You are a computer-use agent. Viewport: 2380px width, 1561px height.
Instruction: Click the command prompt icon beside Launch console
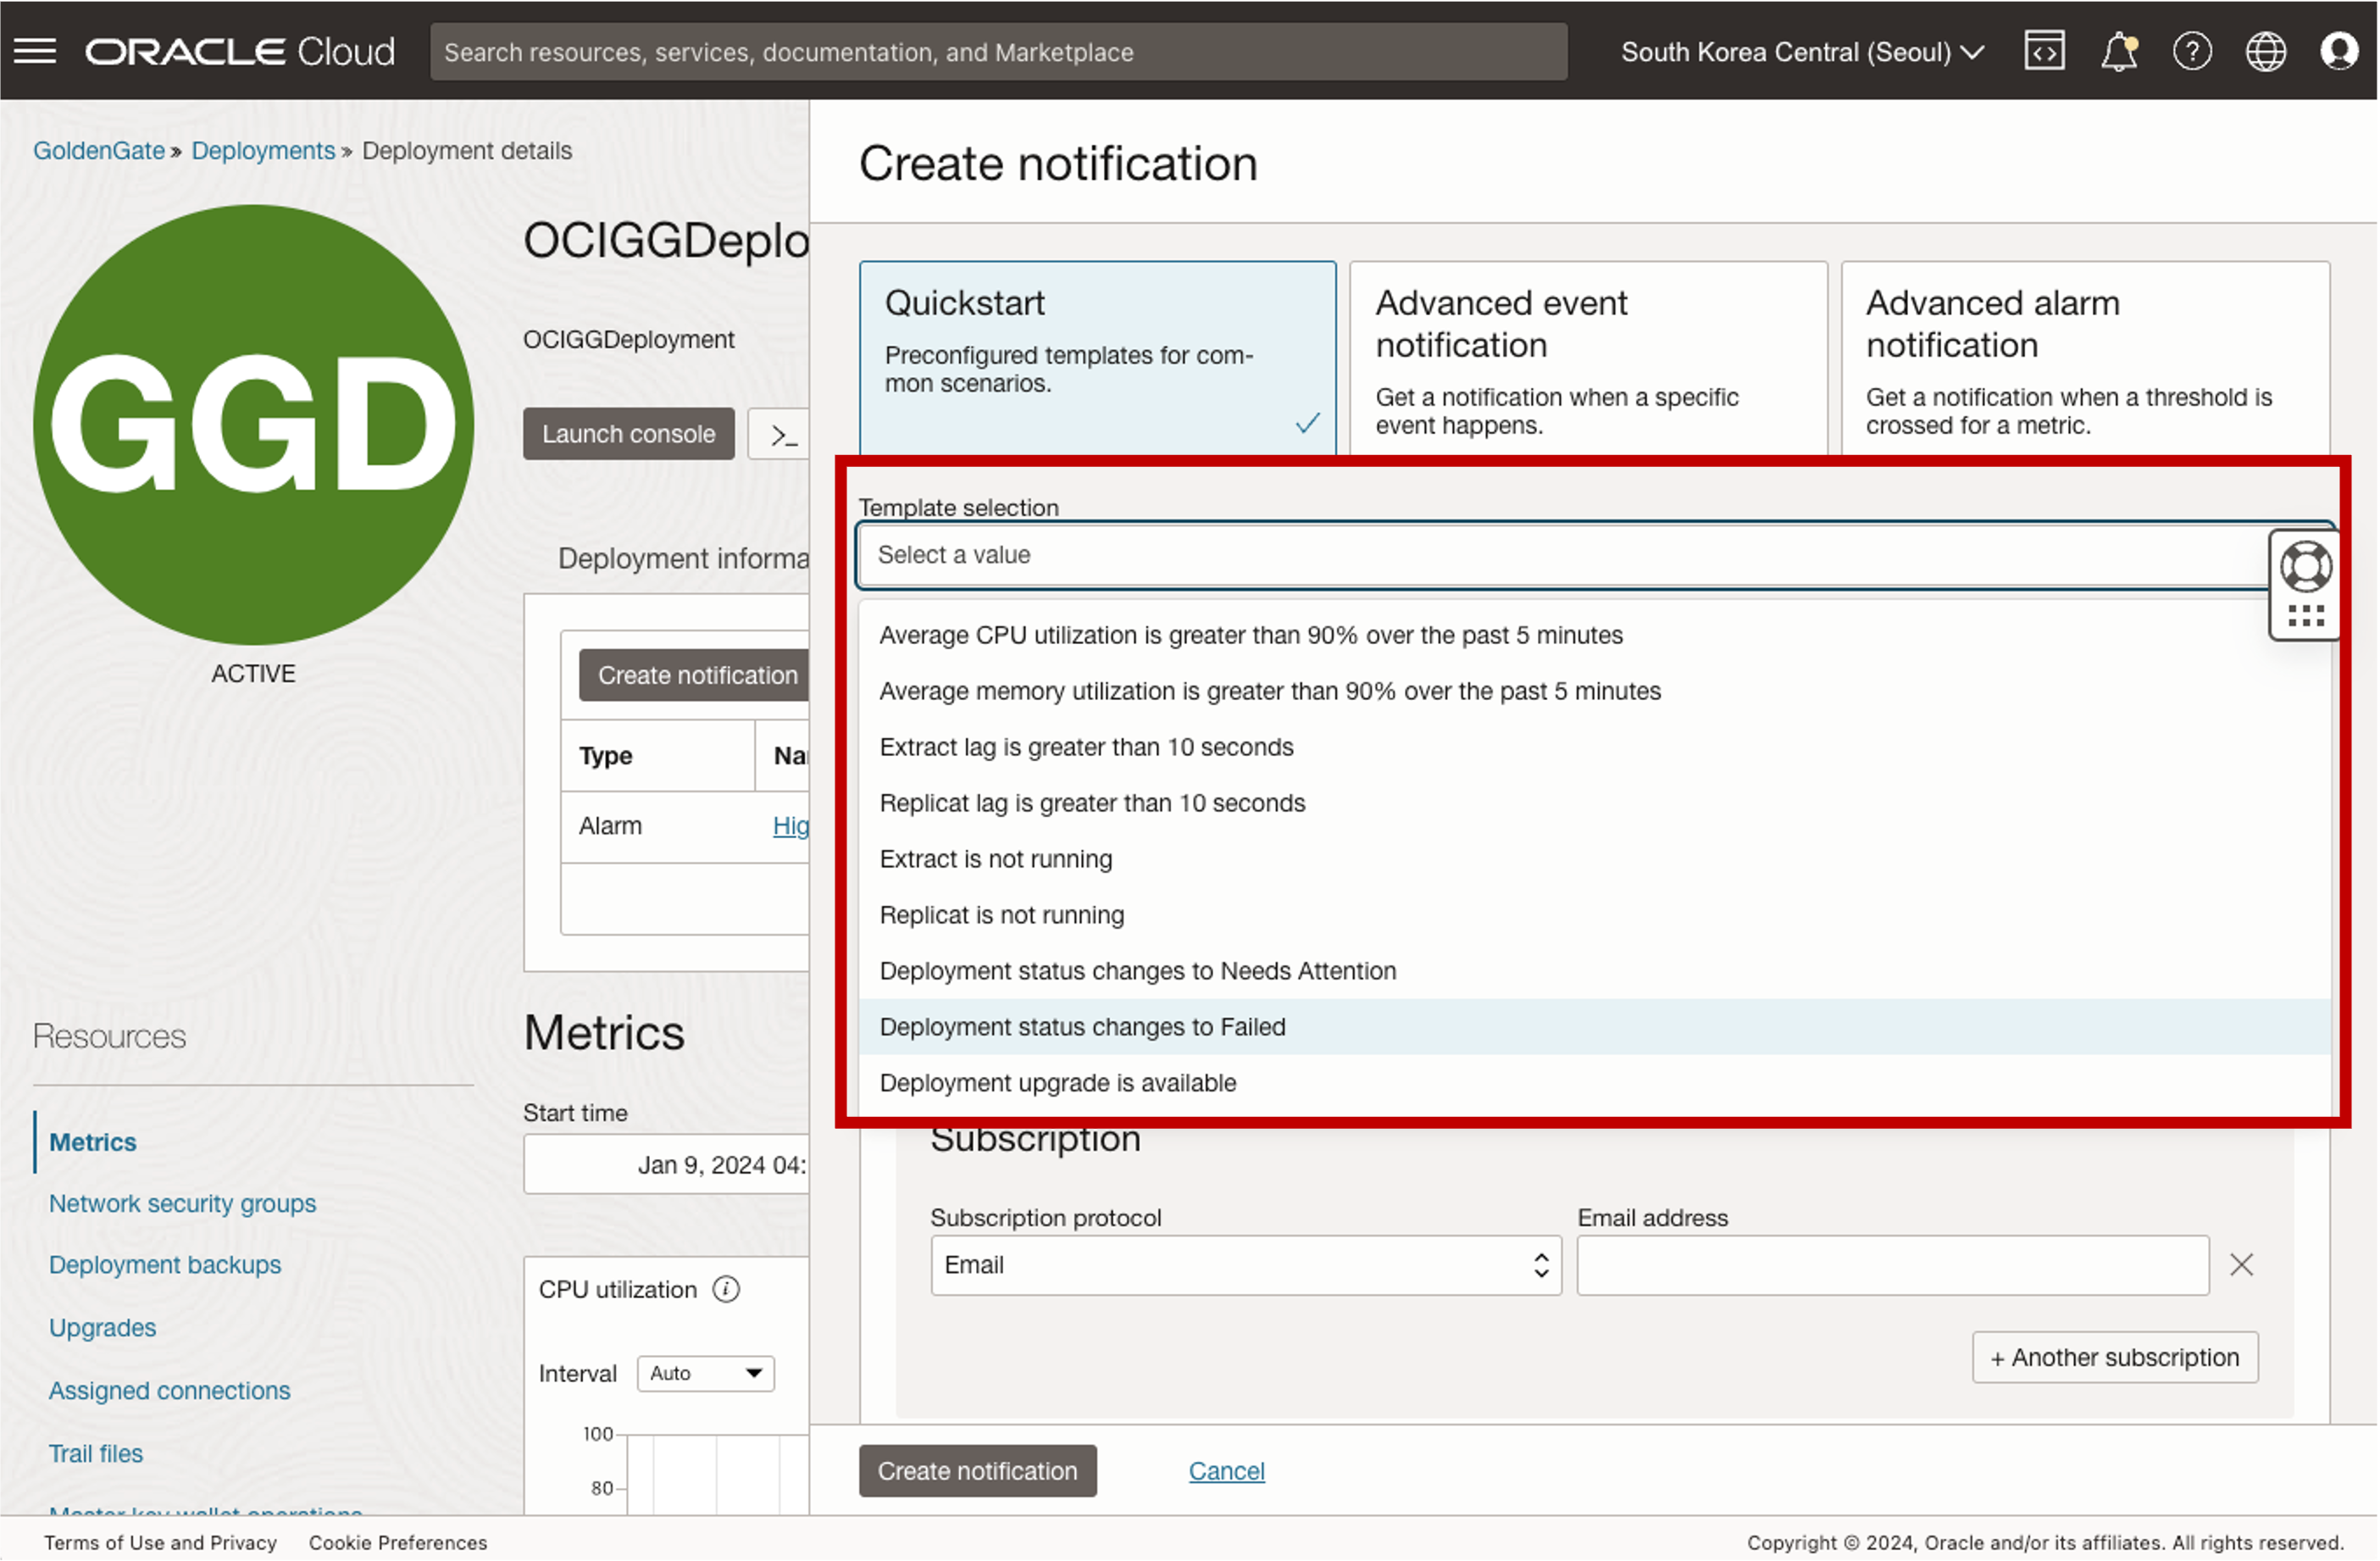(782, 434)
